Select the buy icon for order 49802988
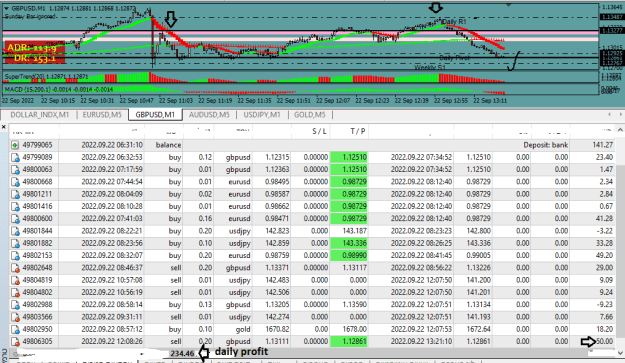Viewport: 625px width, 363px height. point(15,305)
